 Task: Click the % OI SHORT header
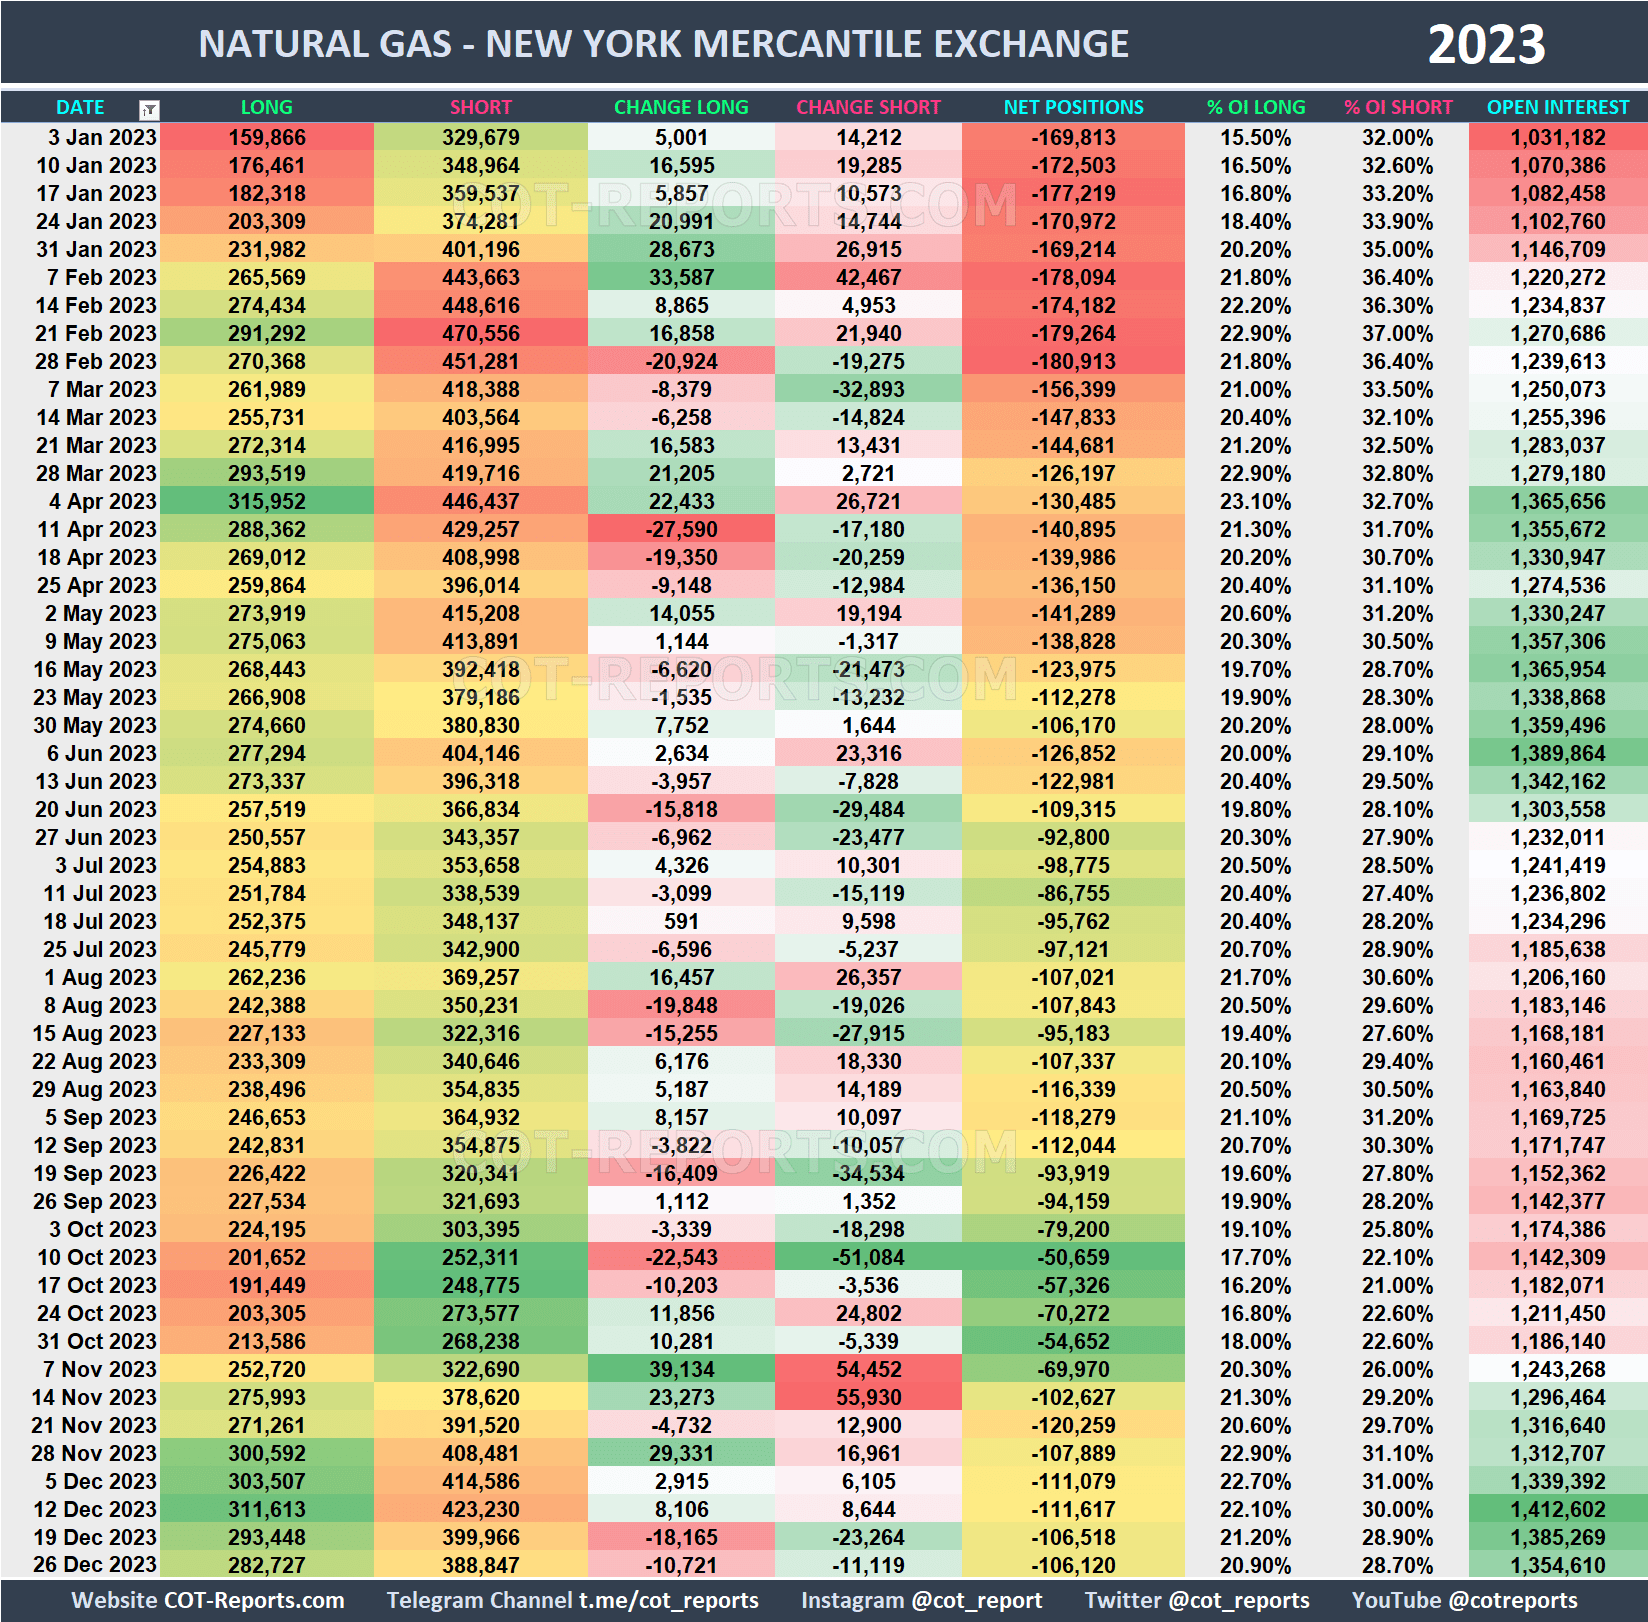click(x=1399, y=107)
